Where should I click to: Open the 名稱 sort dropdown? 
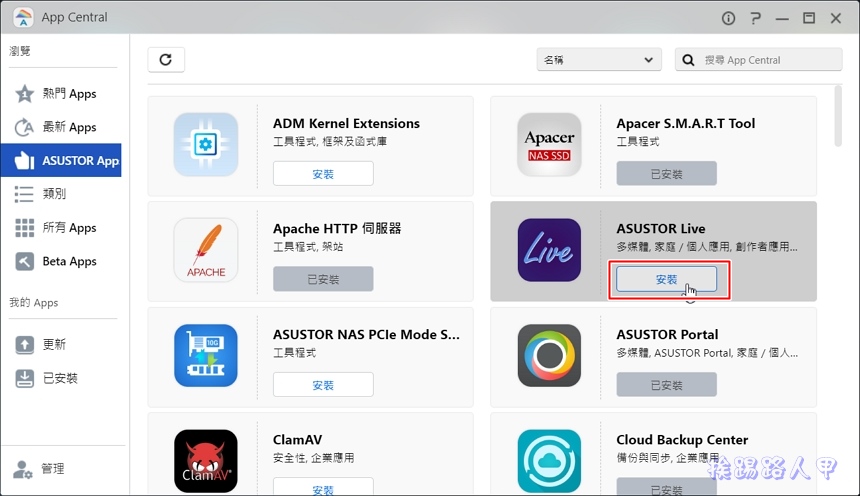pos(599,59)
